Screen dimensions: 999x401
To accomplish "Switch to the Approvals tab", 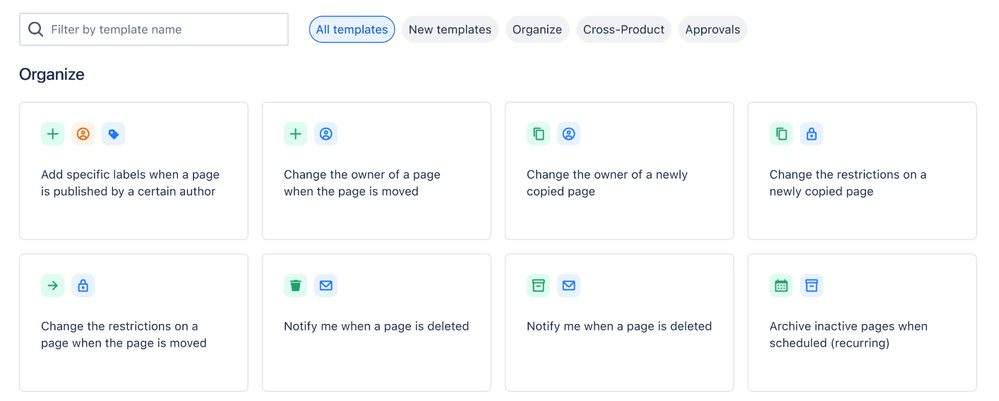I will pos(713,29).
